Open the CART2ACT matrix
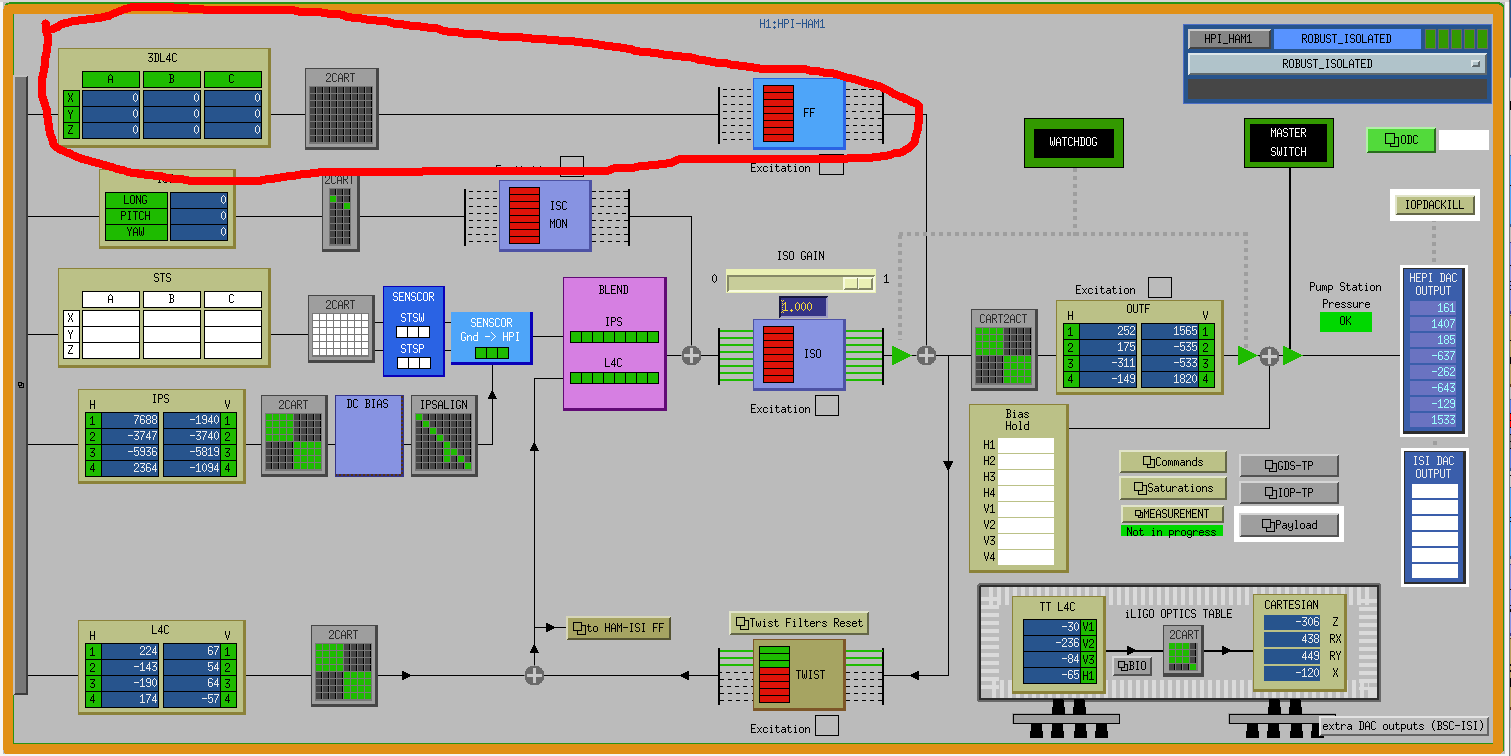Viewport: 1511px width, 756px height. pos(1004,349)
